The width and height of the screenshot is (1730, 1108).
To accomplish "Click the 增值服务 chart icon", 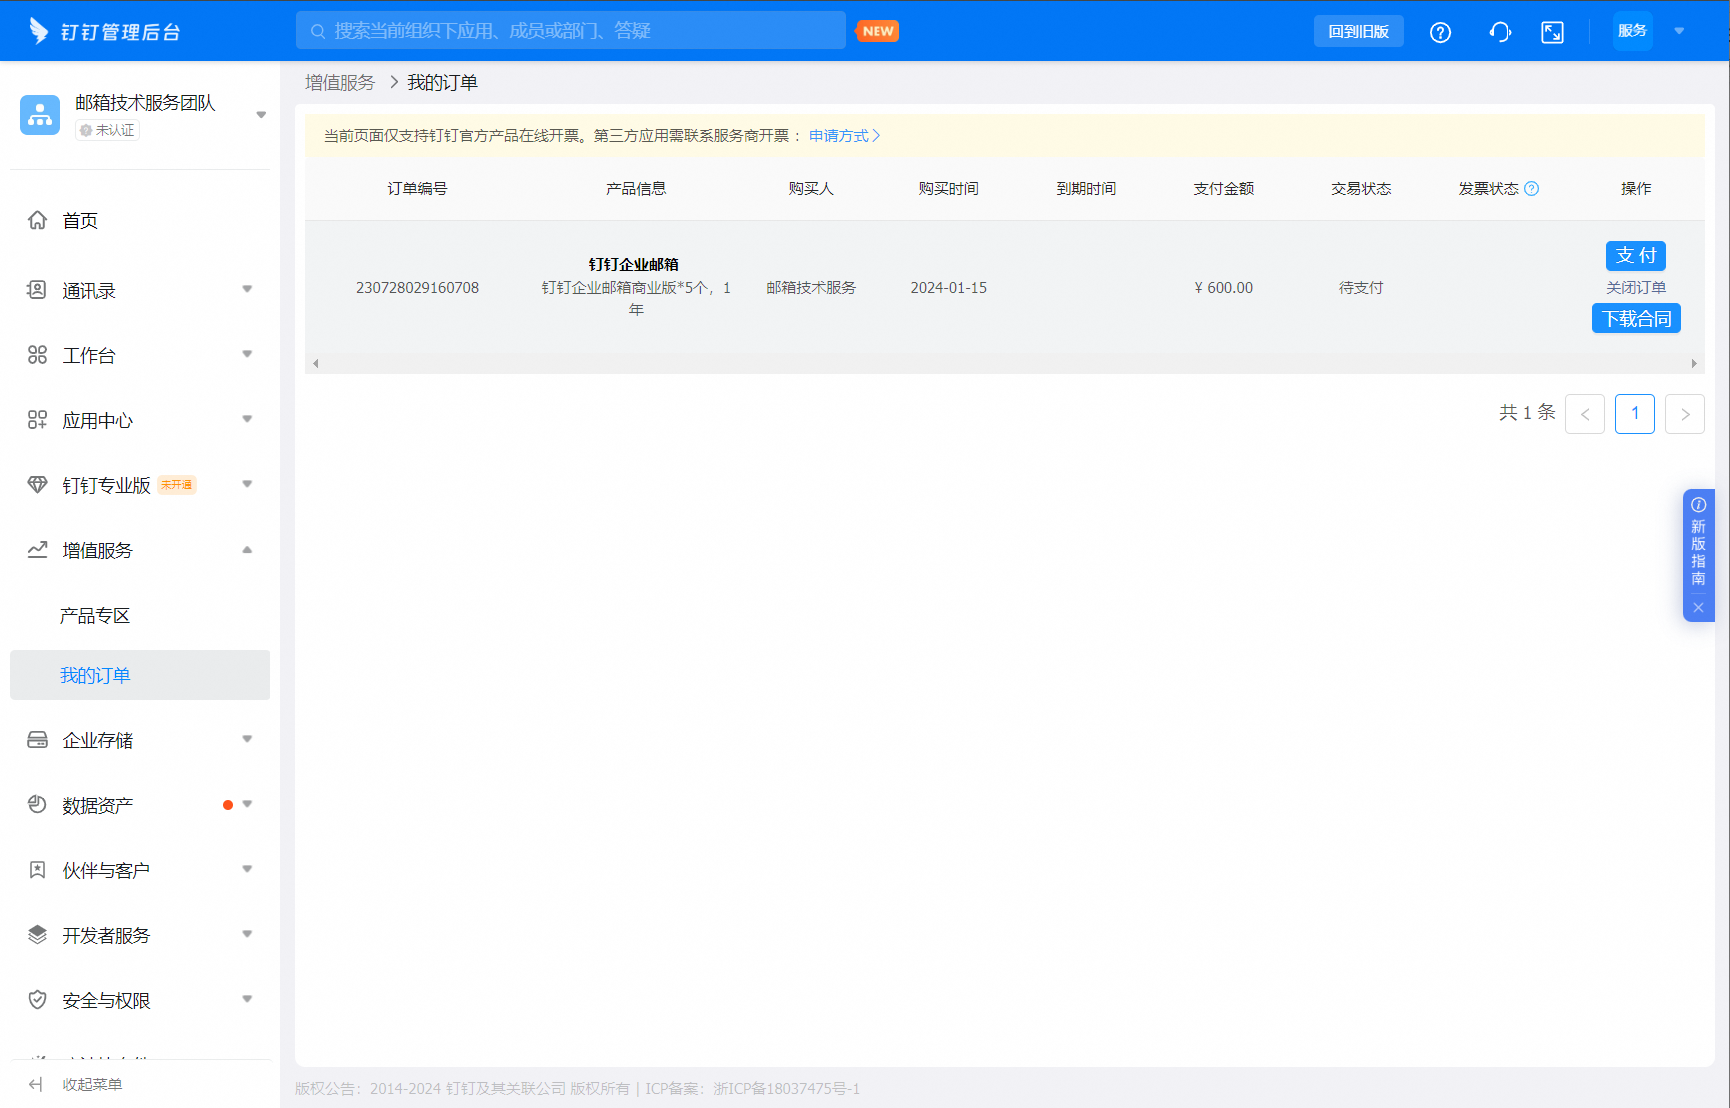I will coord(37,550).
